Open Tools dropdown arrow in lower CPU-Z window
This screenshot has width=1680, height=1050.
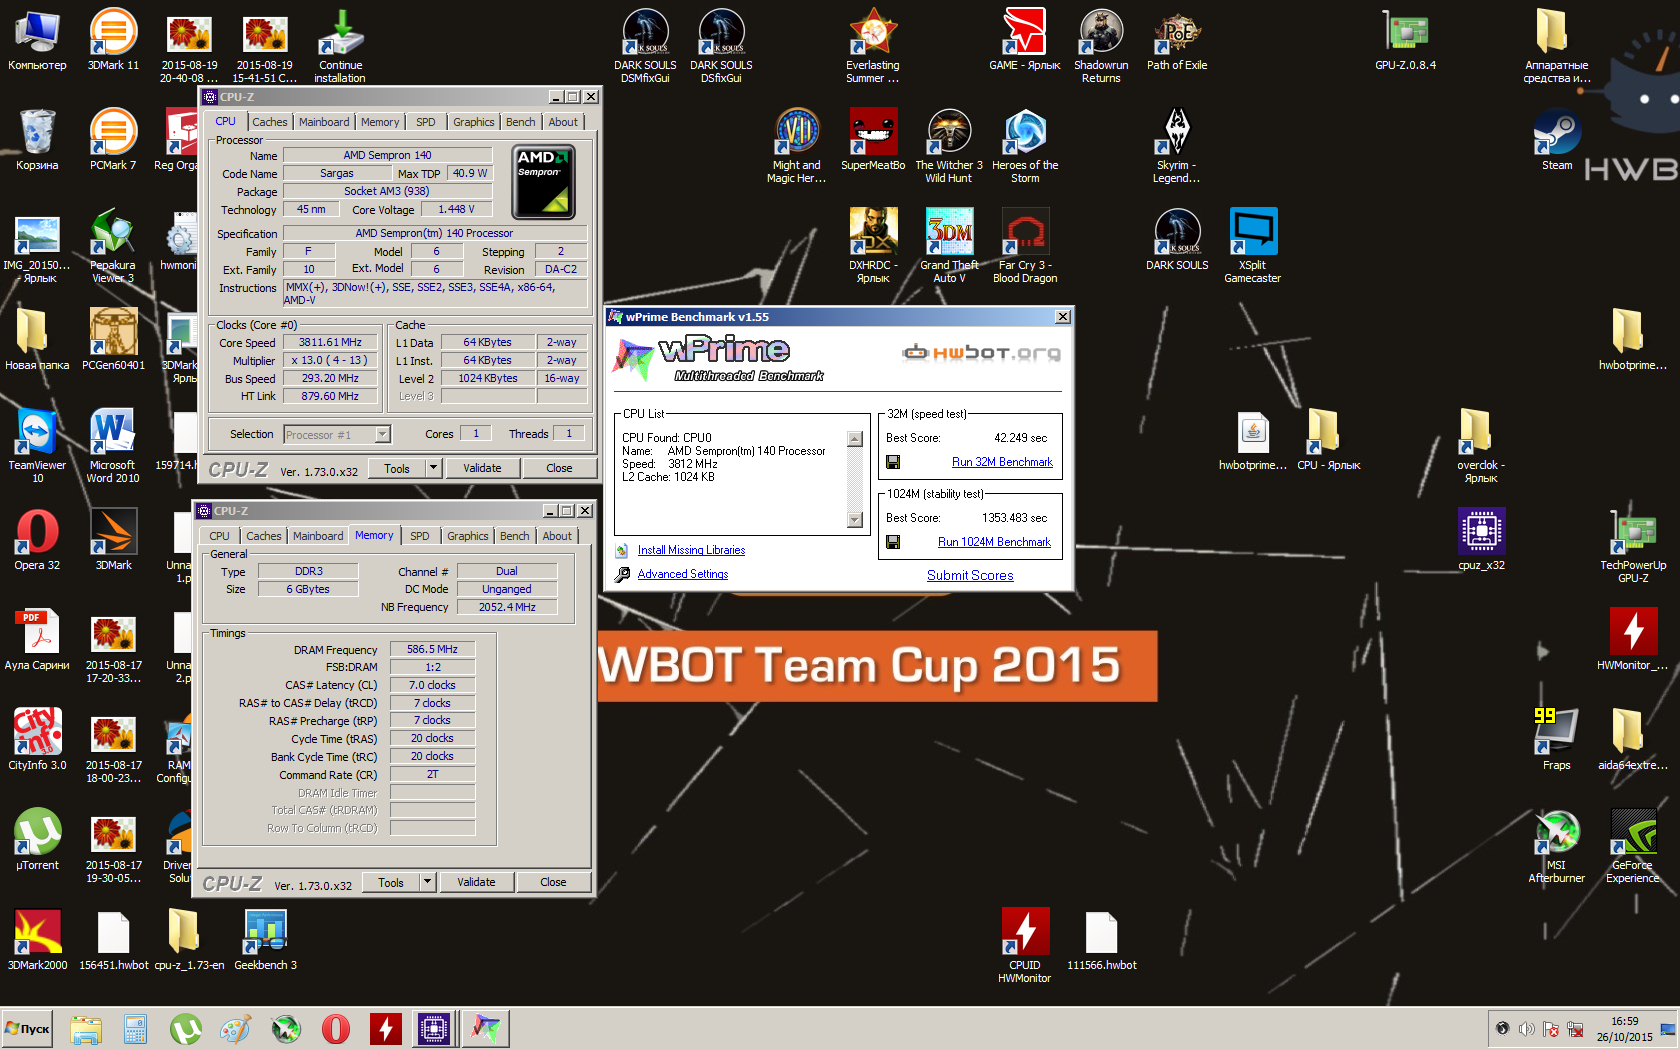point(427,882)
